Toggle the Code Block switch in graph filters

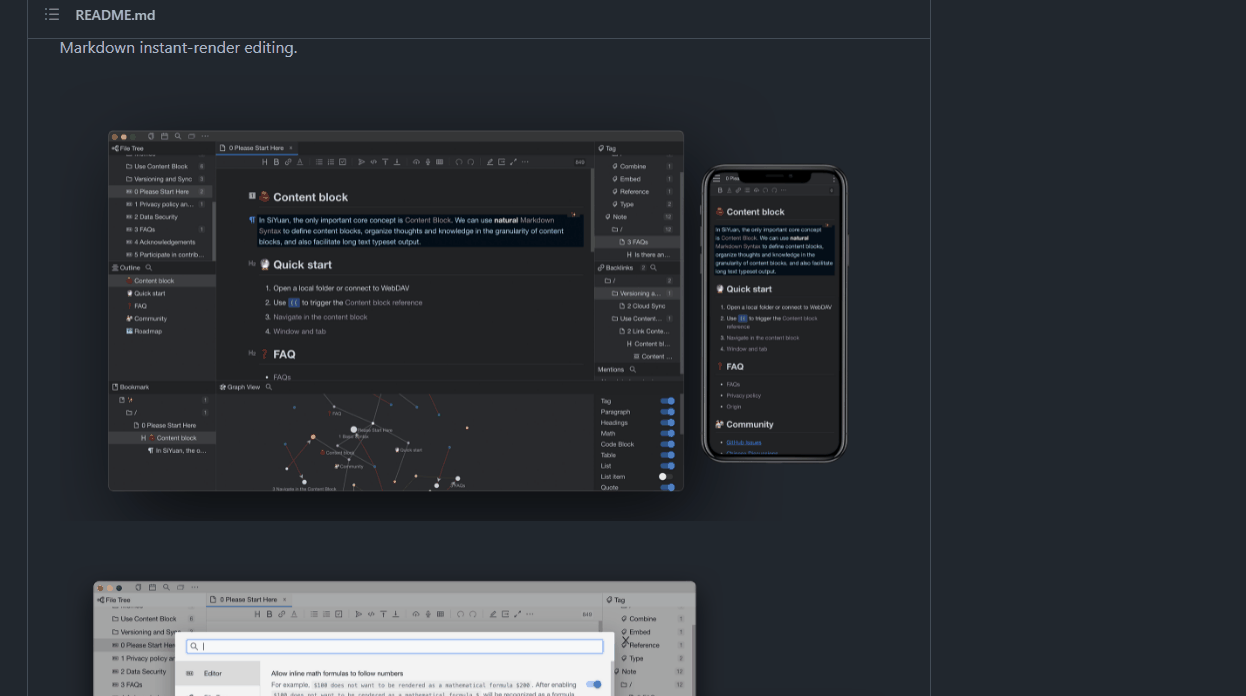[x=667, y=444]
